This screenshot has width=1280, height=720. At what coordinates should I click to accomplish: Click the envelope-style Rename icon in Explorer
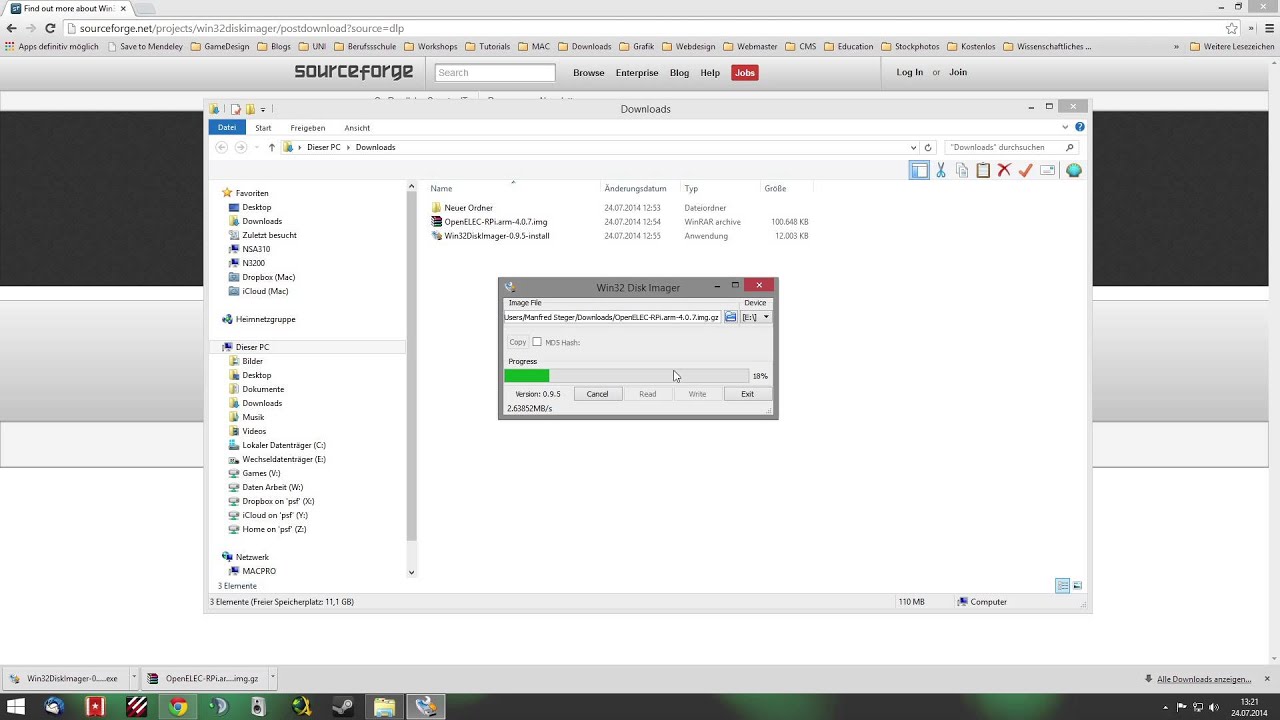click(x=1047, y=171)
